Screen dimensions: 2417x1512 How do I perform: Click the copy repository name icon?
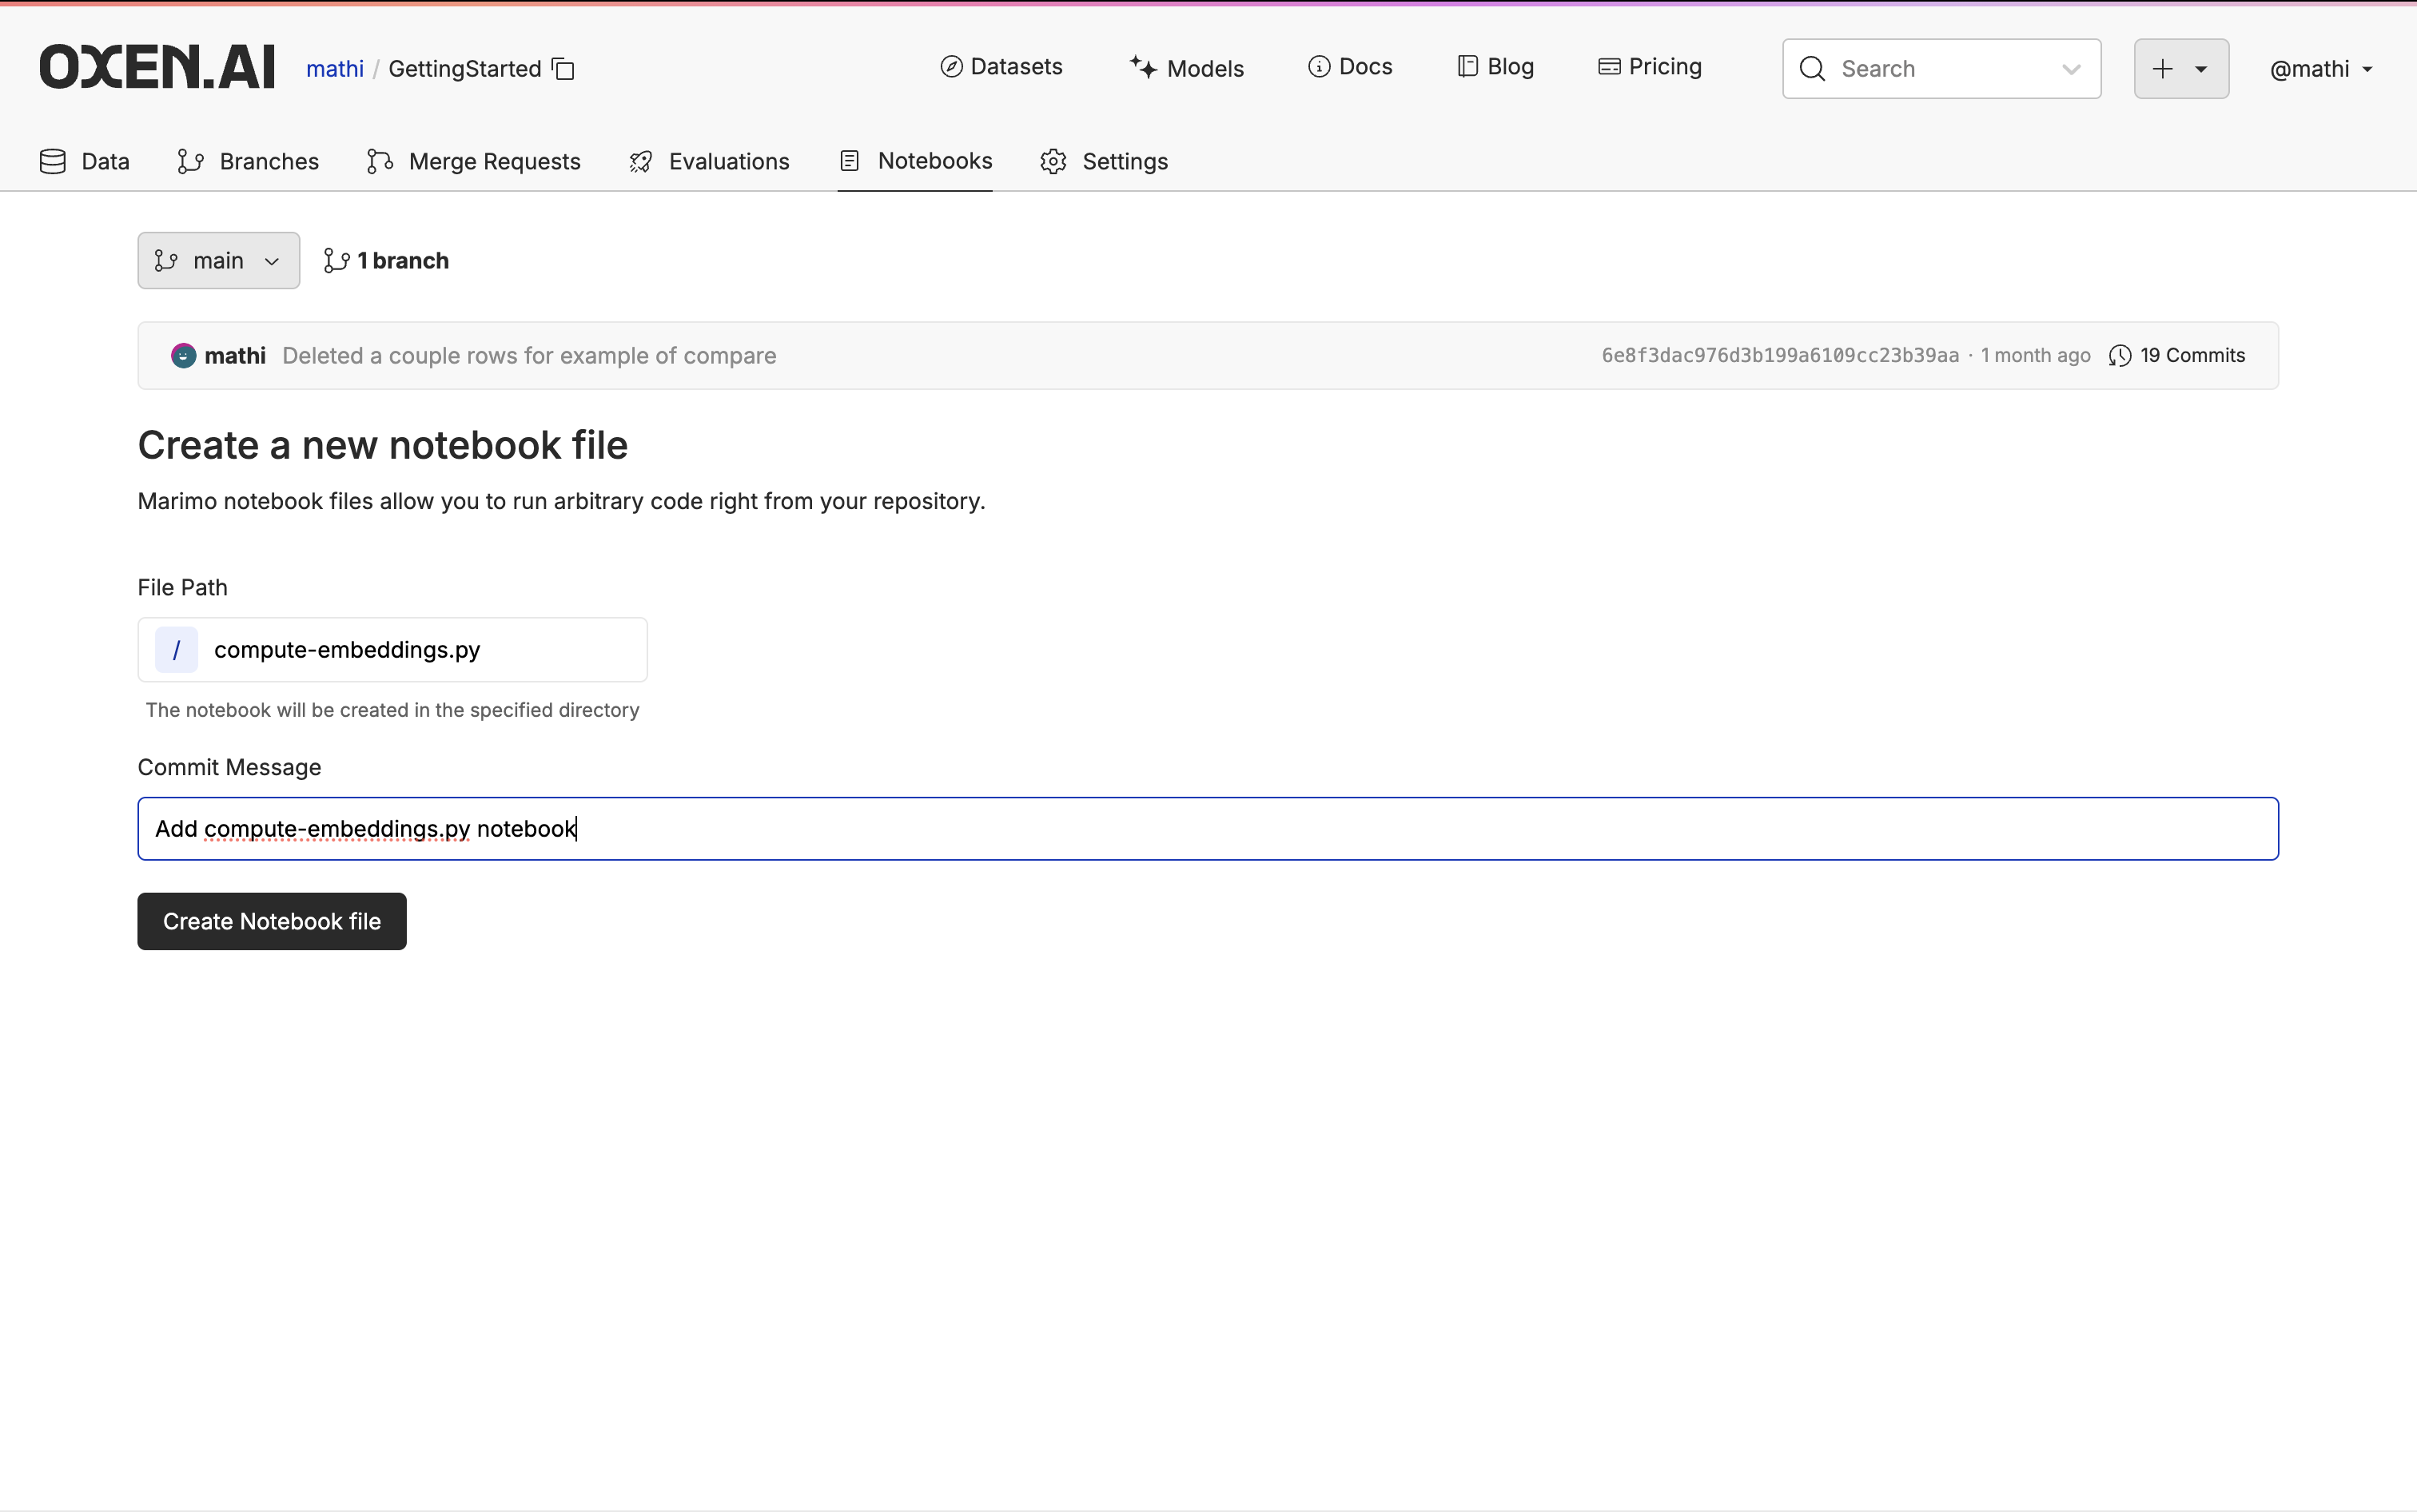pyautogui.click(x=564, y=69)
